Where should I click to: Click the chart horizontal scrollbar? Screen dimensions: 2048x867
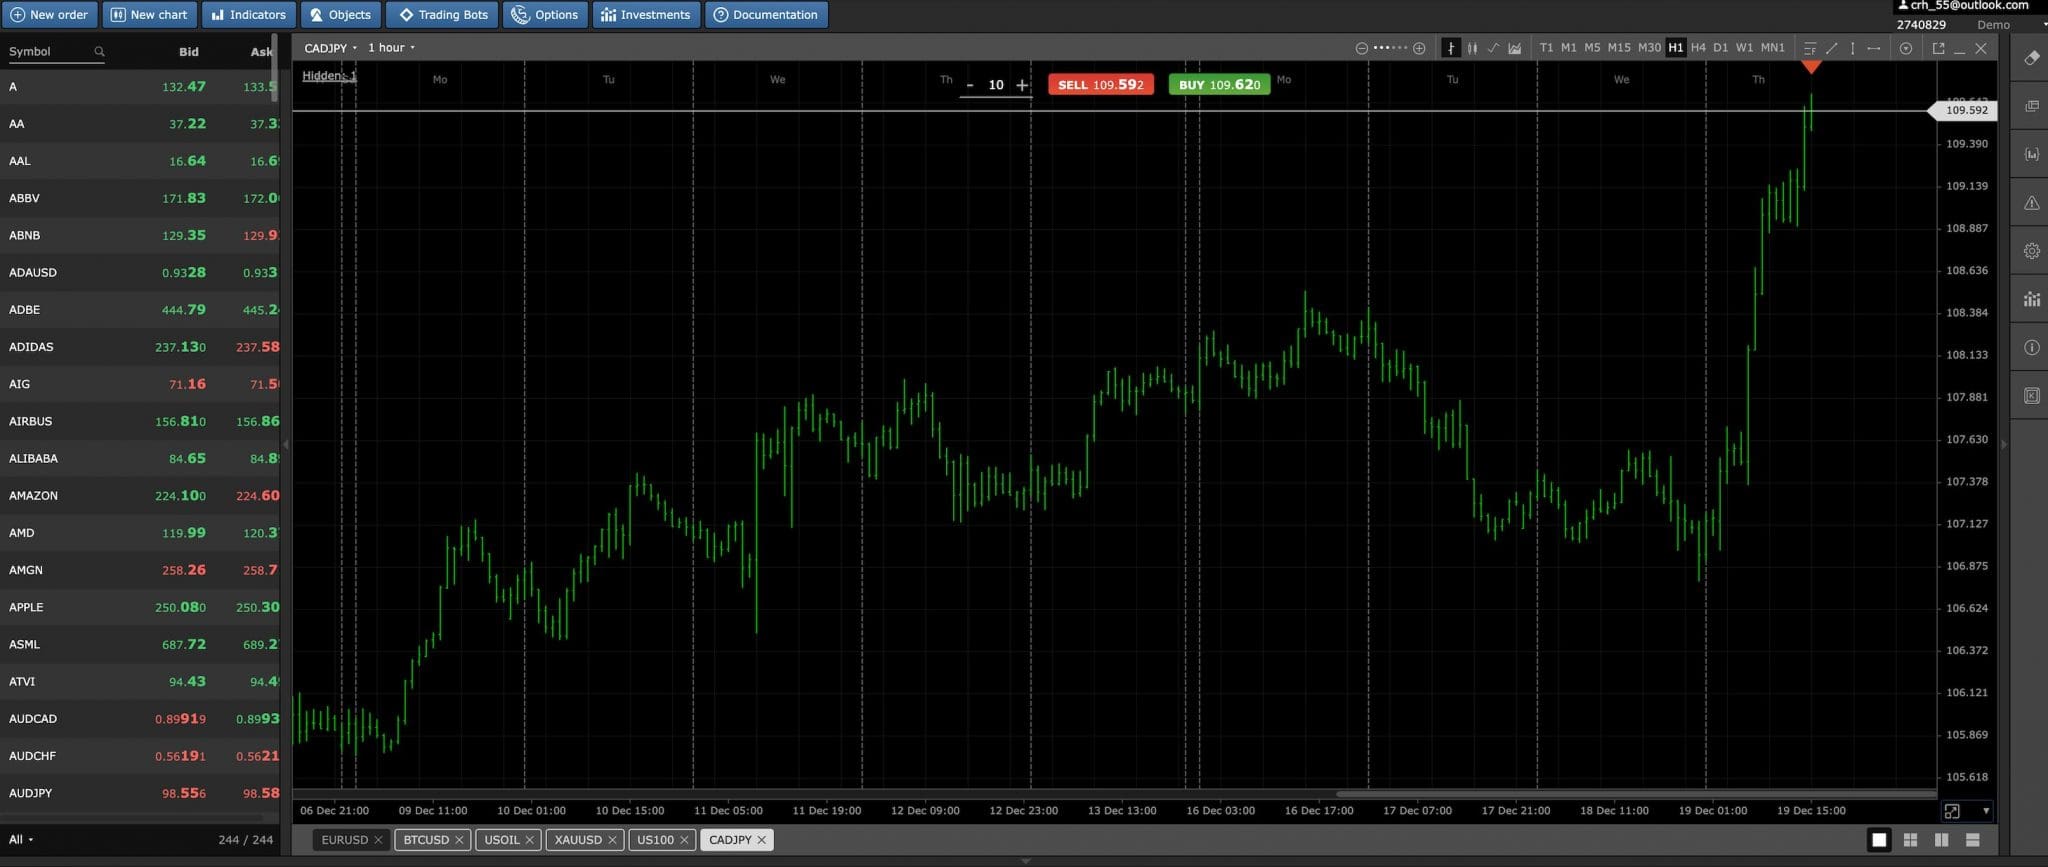(x=1636, y=795)
